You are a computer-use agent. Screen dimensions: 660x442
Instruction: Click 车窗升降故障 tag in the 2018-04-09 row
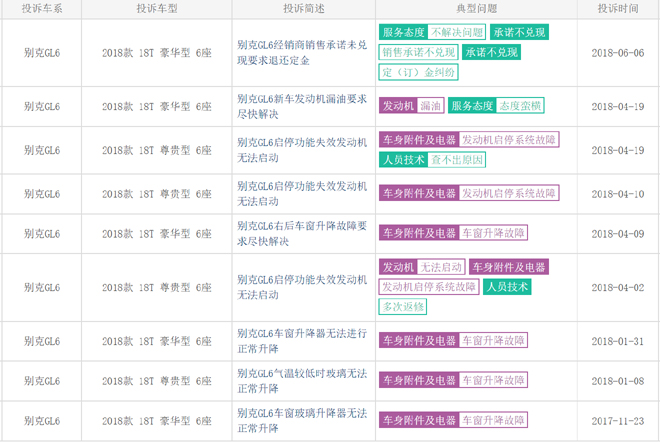493,233
